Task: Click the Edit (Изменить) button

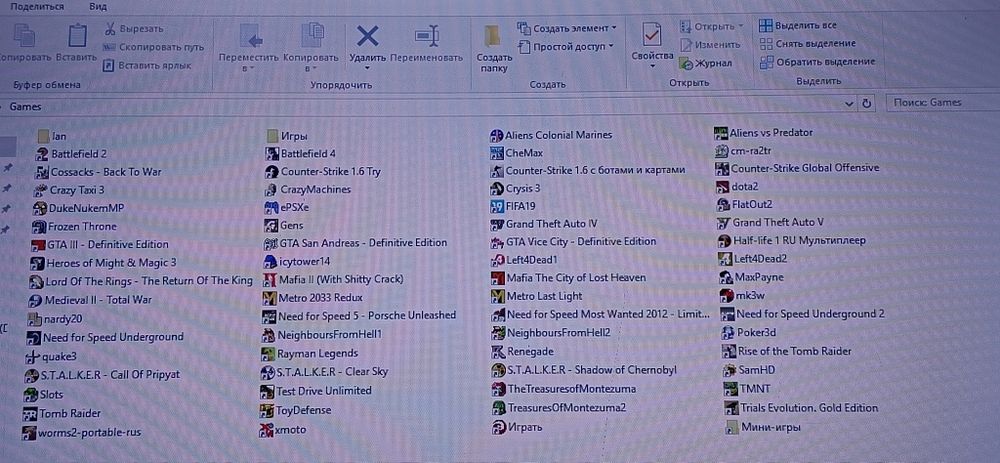Action: click(x=710, y=45)
